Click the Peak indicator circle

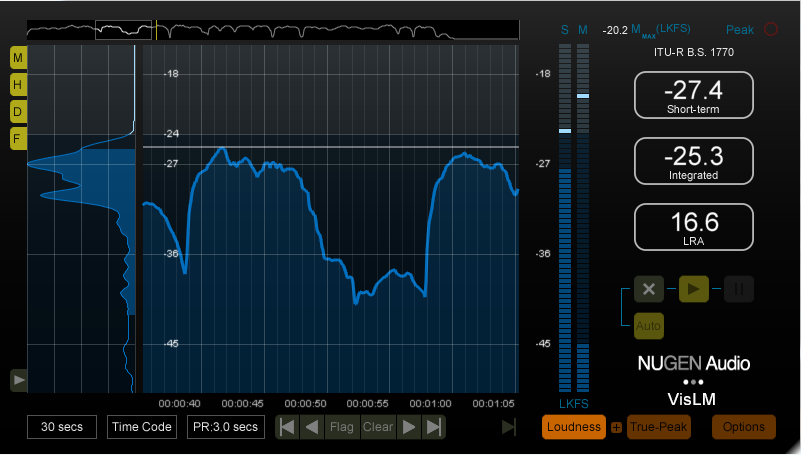coord(771,30)
